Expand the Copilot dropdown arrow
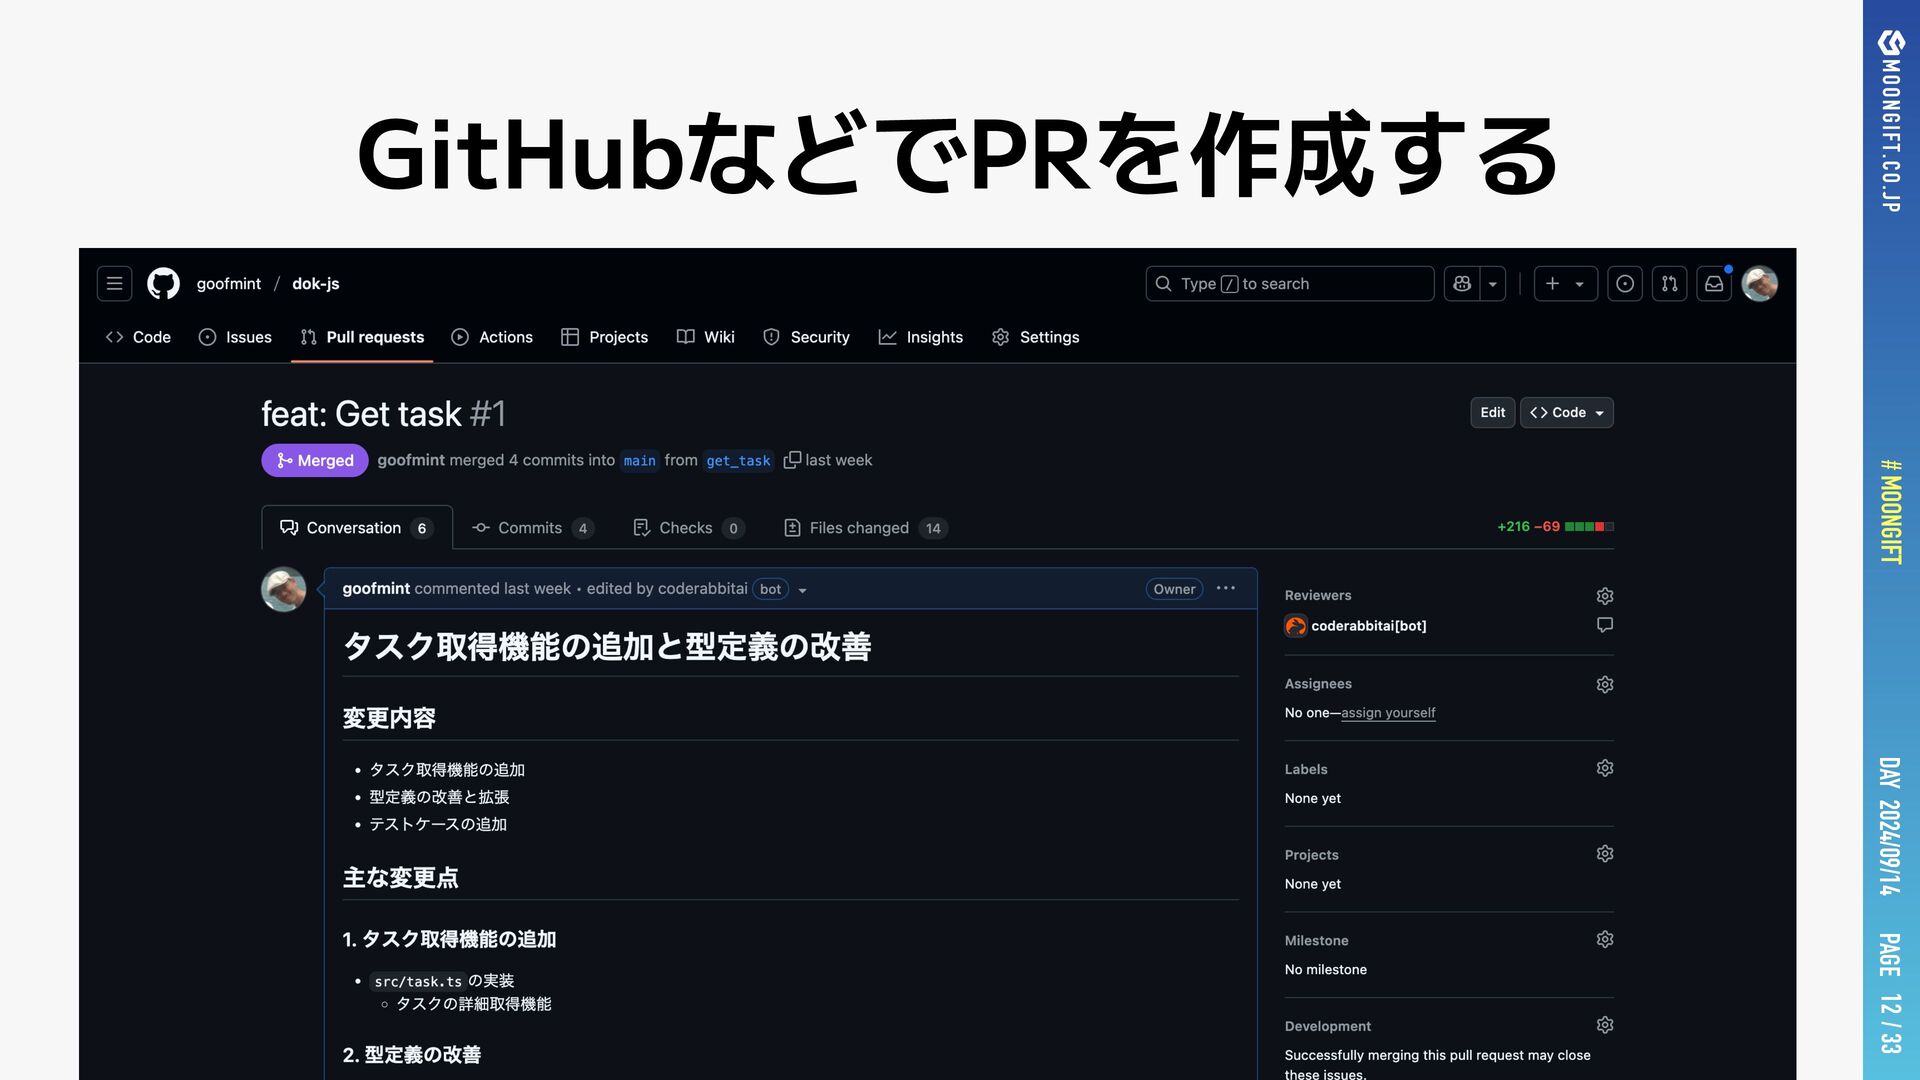This screenshot has width=1920, height=1080. click(x=1493, y=284)
